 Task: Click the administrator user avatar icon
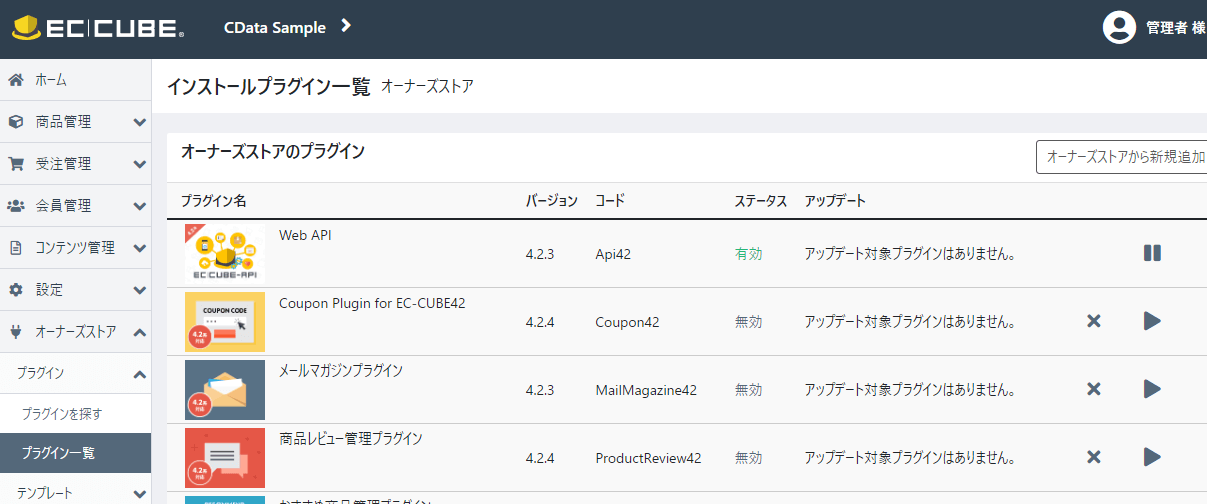point(1118,28)
